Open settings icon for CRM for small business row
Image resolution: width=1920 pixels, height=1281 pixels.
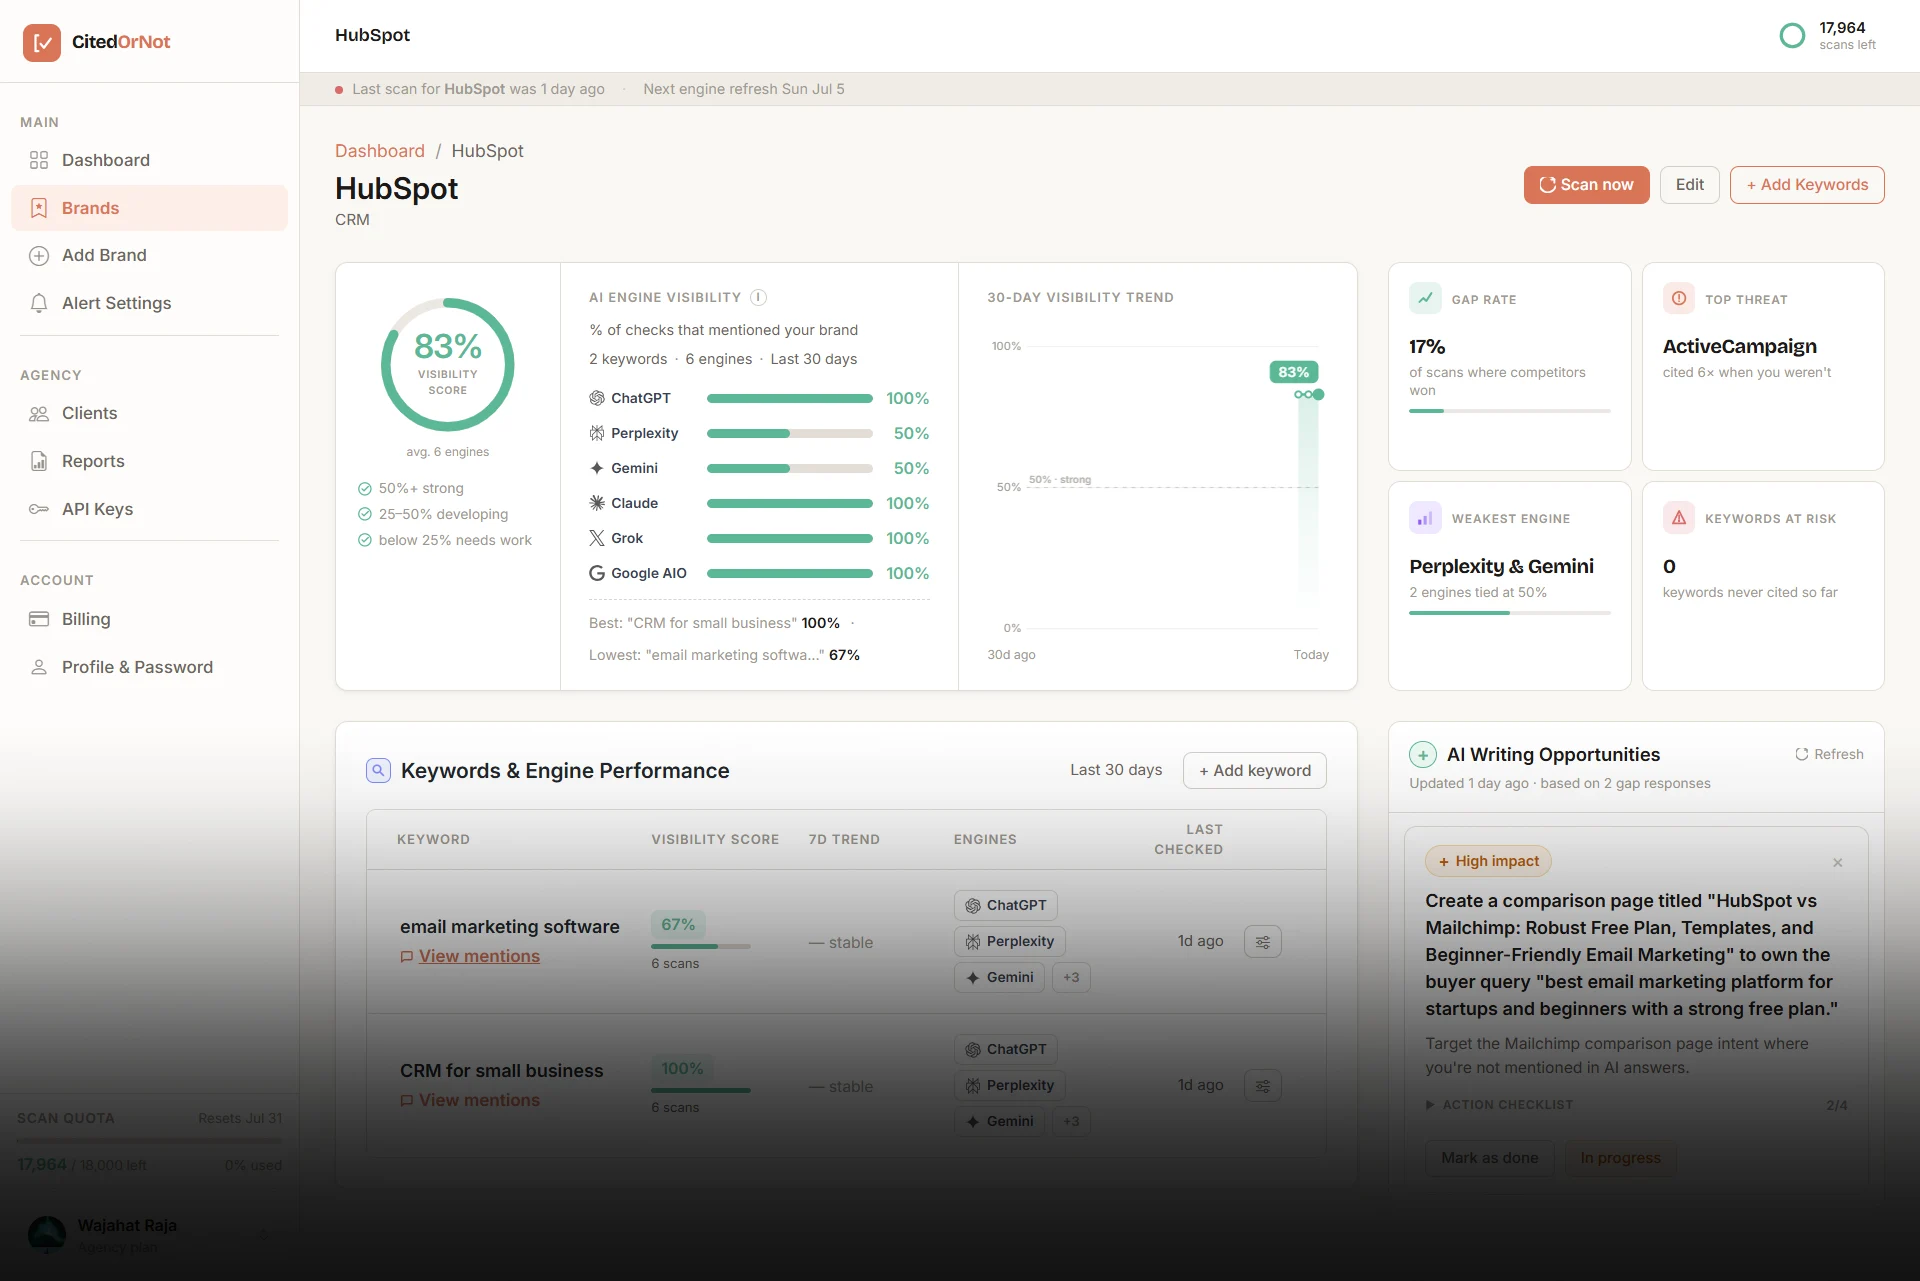point(1263,1086)
